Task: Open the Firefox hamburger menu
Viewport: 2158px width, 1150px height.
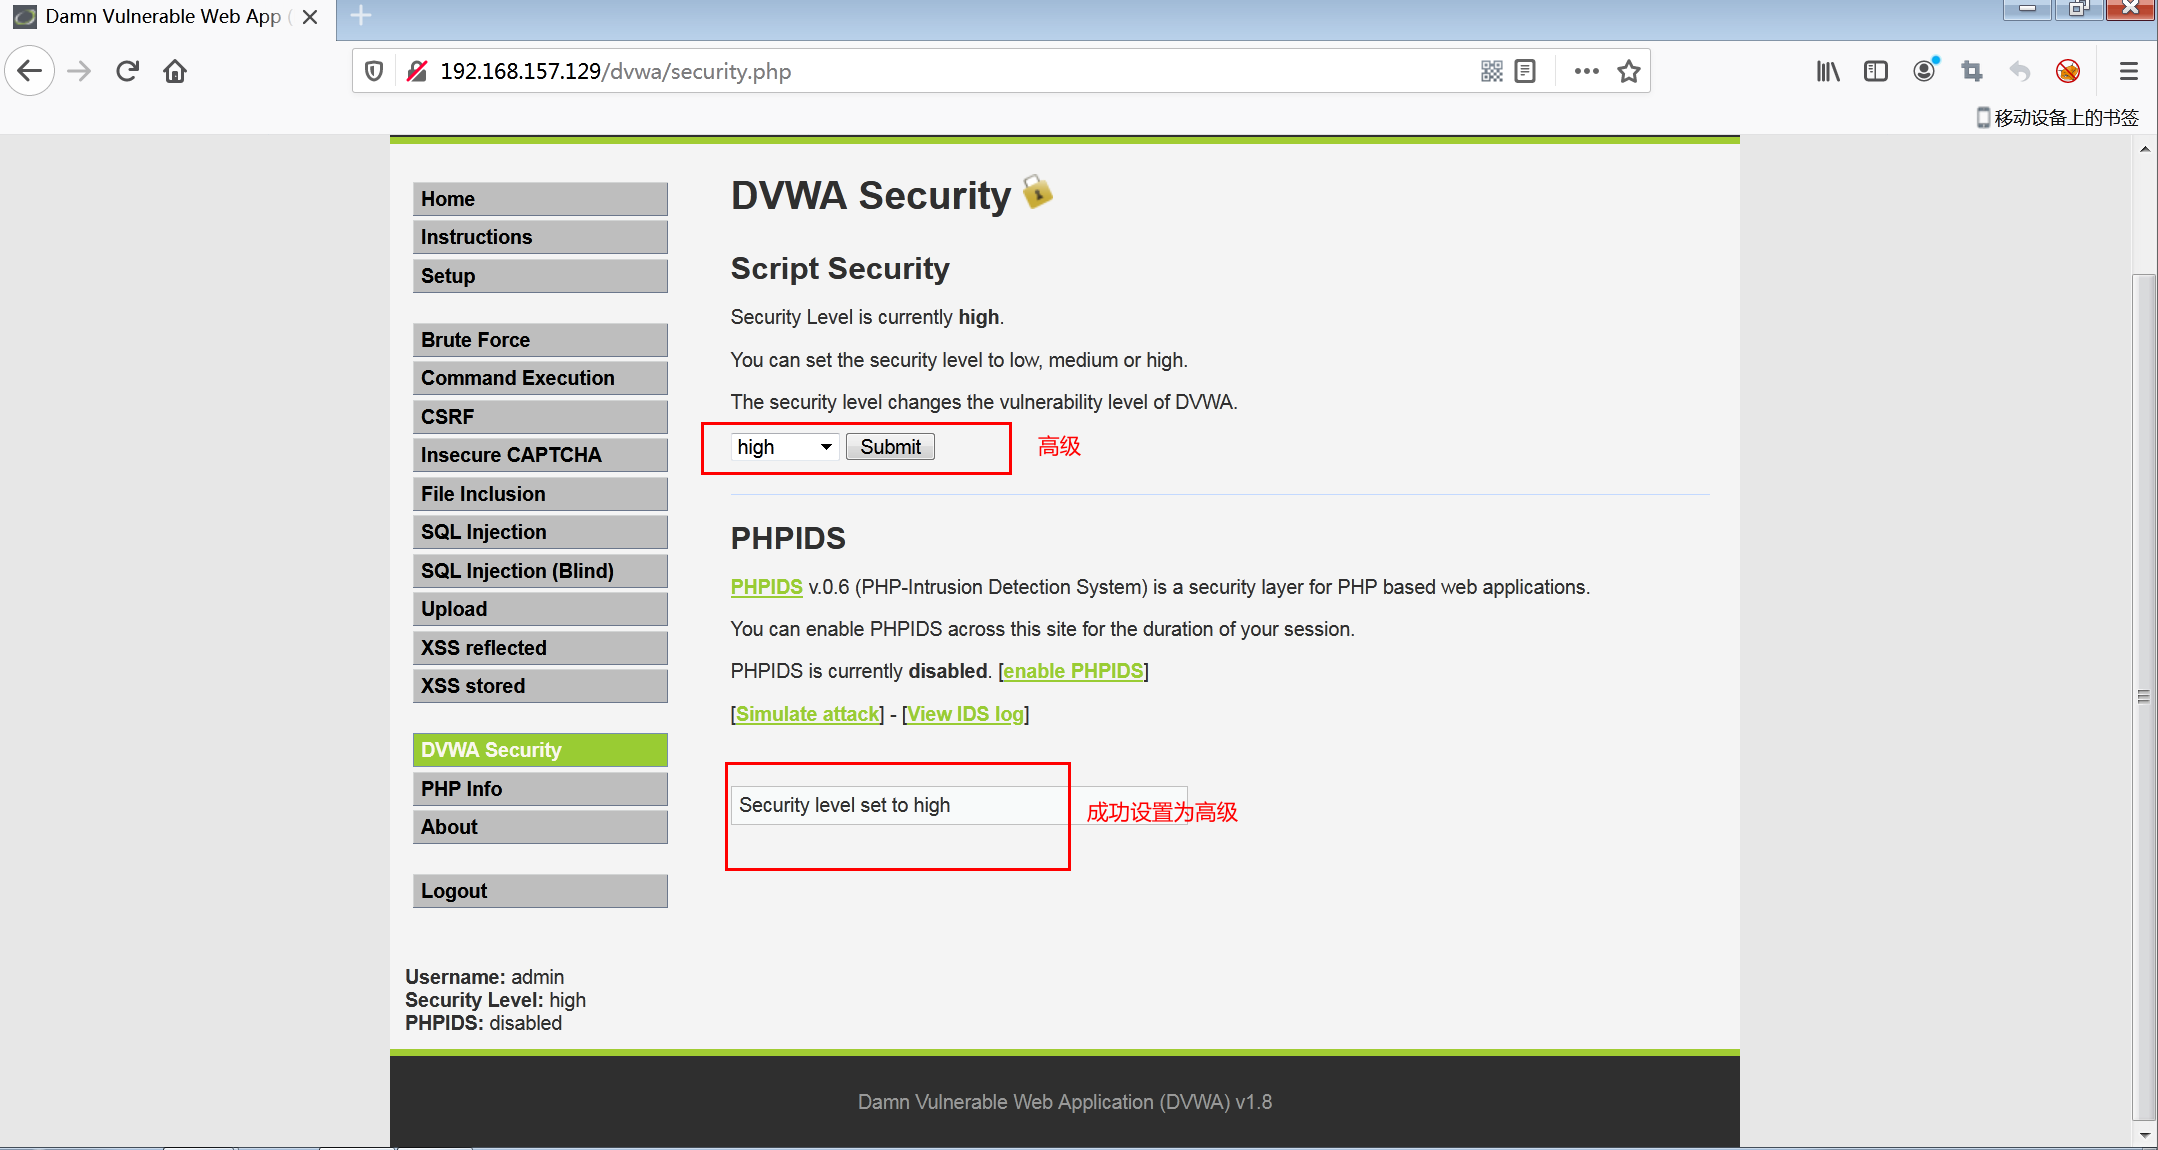Action: click(2129, 71)
